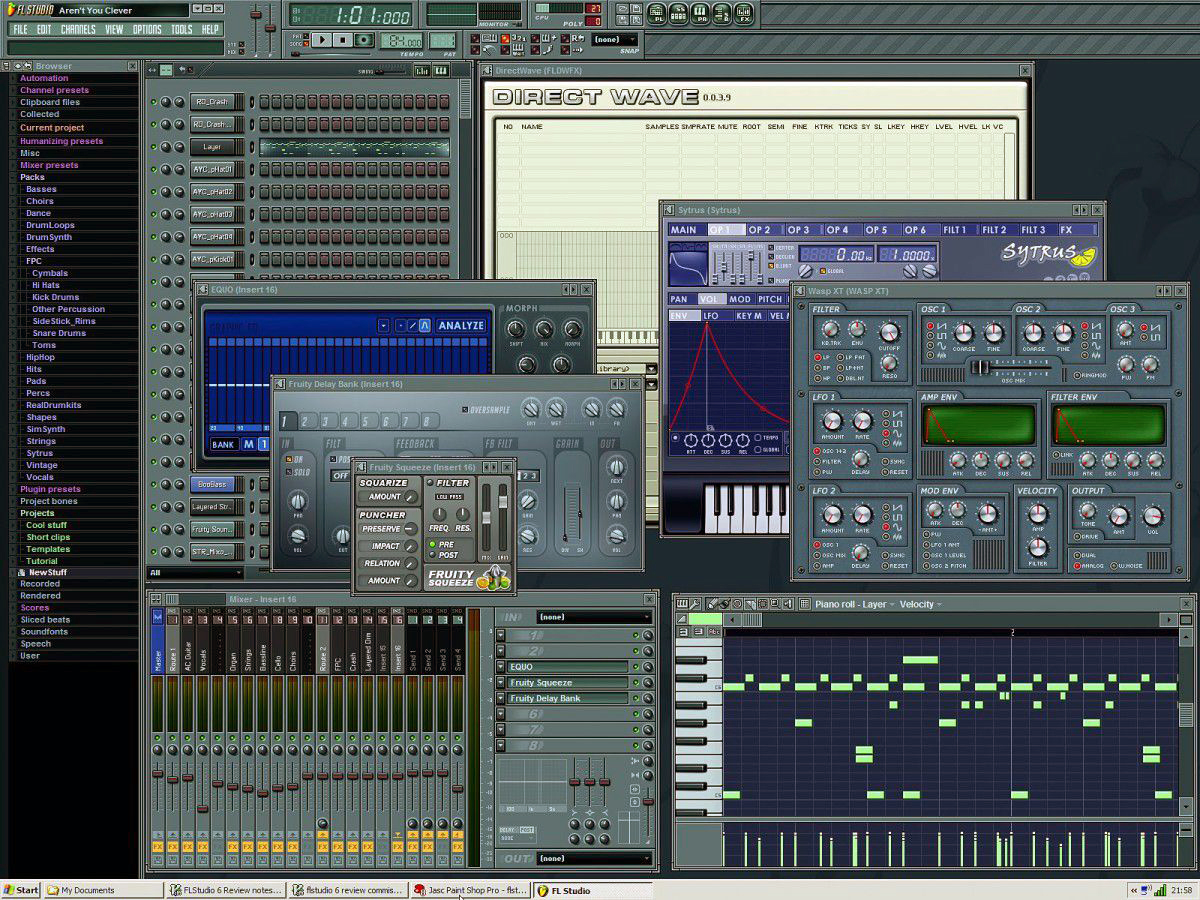The height and width of the screenshot is (900, 1200).
Task: Click the save project disk icon
Action: 634,8
